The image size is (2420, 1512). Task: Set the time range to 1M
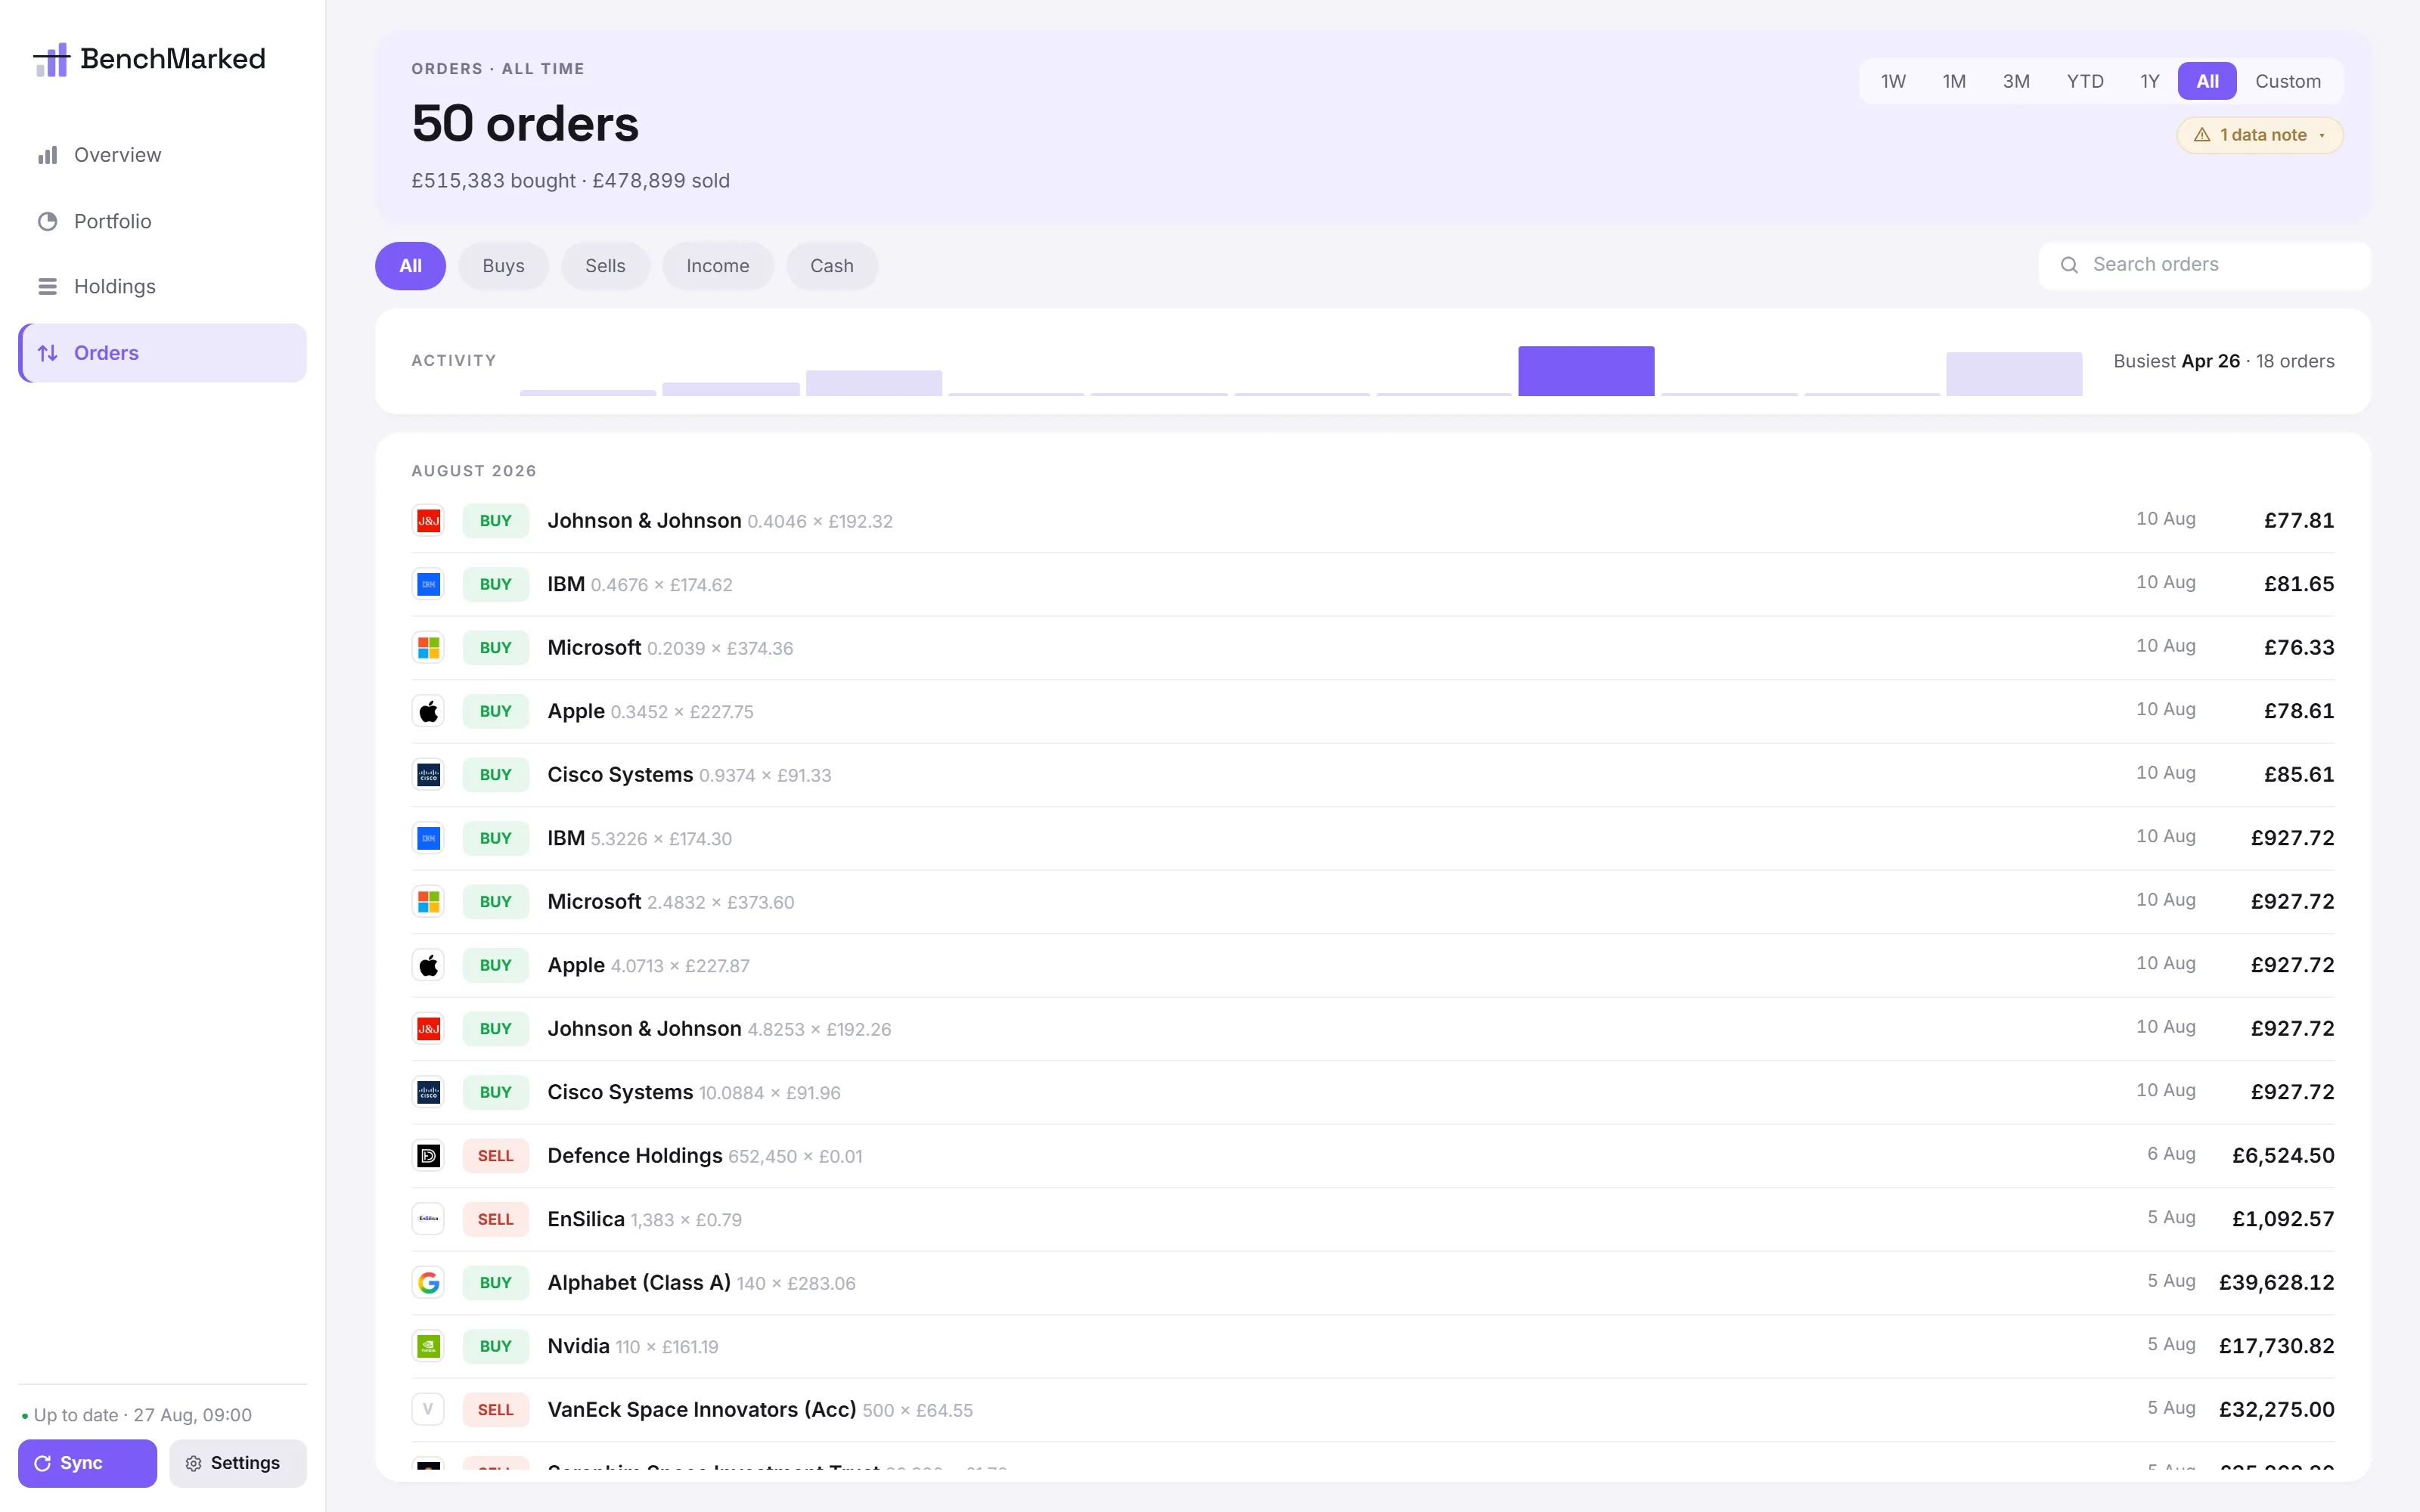pos(1954,81)
